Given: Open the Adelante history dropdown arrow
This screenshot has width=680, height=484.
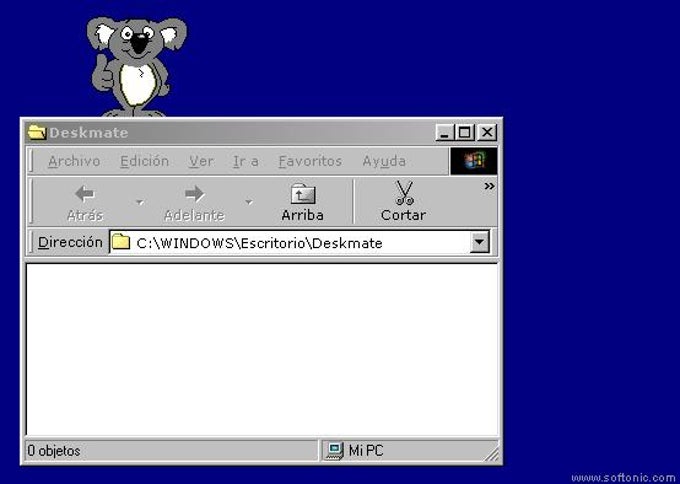Looking at the screenshot, I should (248, 202).
